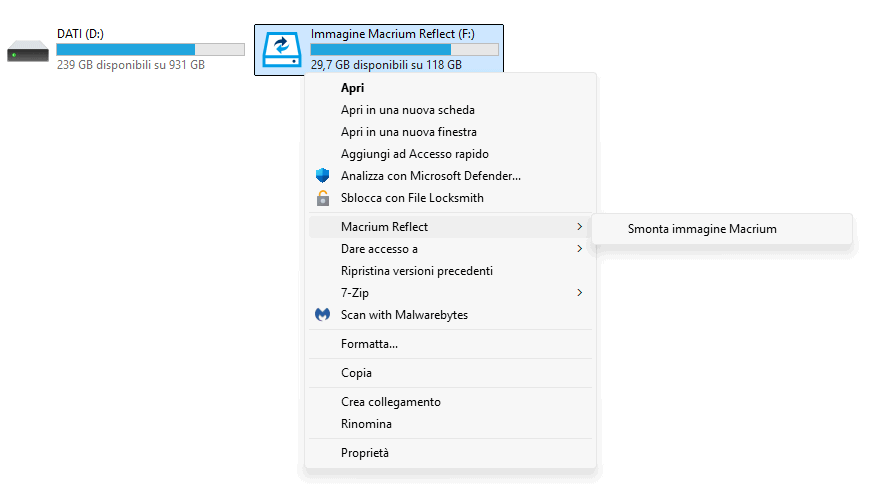The width and height of the screenshot is (879, 501).
Task: Select Aggiungi ad Accesso rapido
Action: coord(450,154)
